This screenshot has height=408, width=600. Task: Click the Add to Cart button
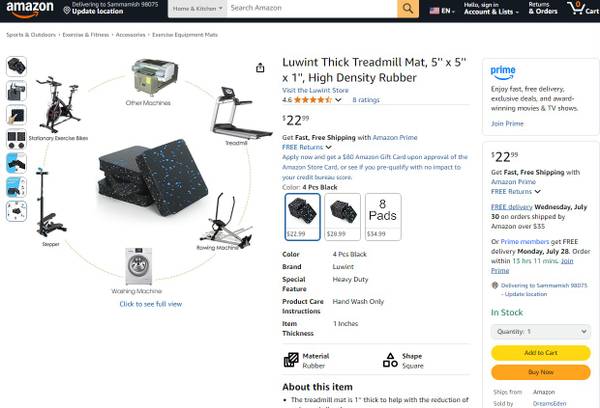click(541, 353)
